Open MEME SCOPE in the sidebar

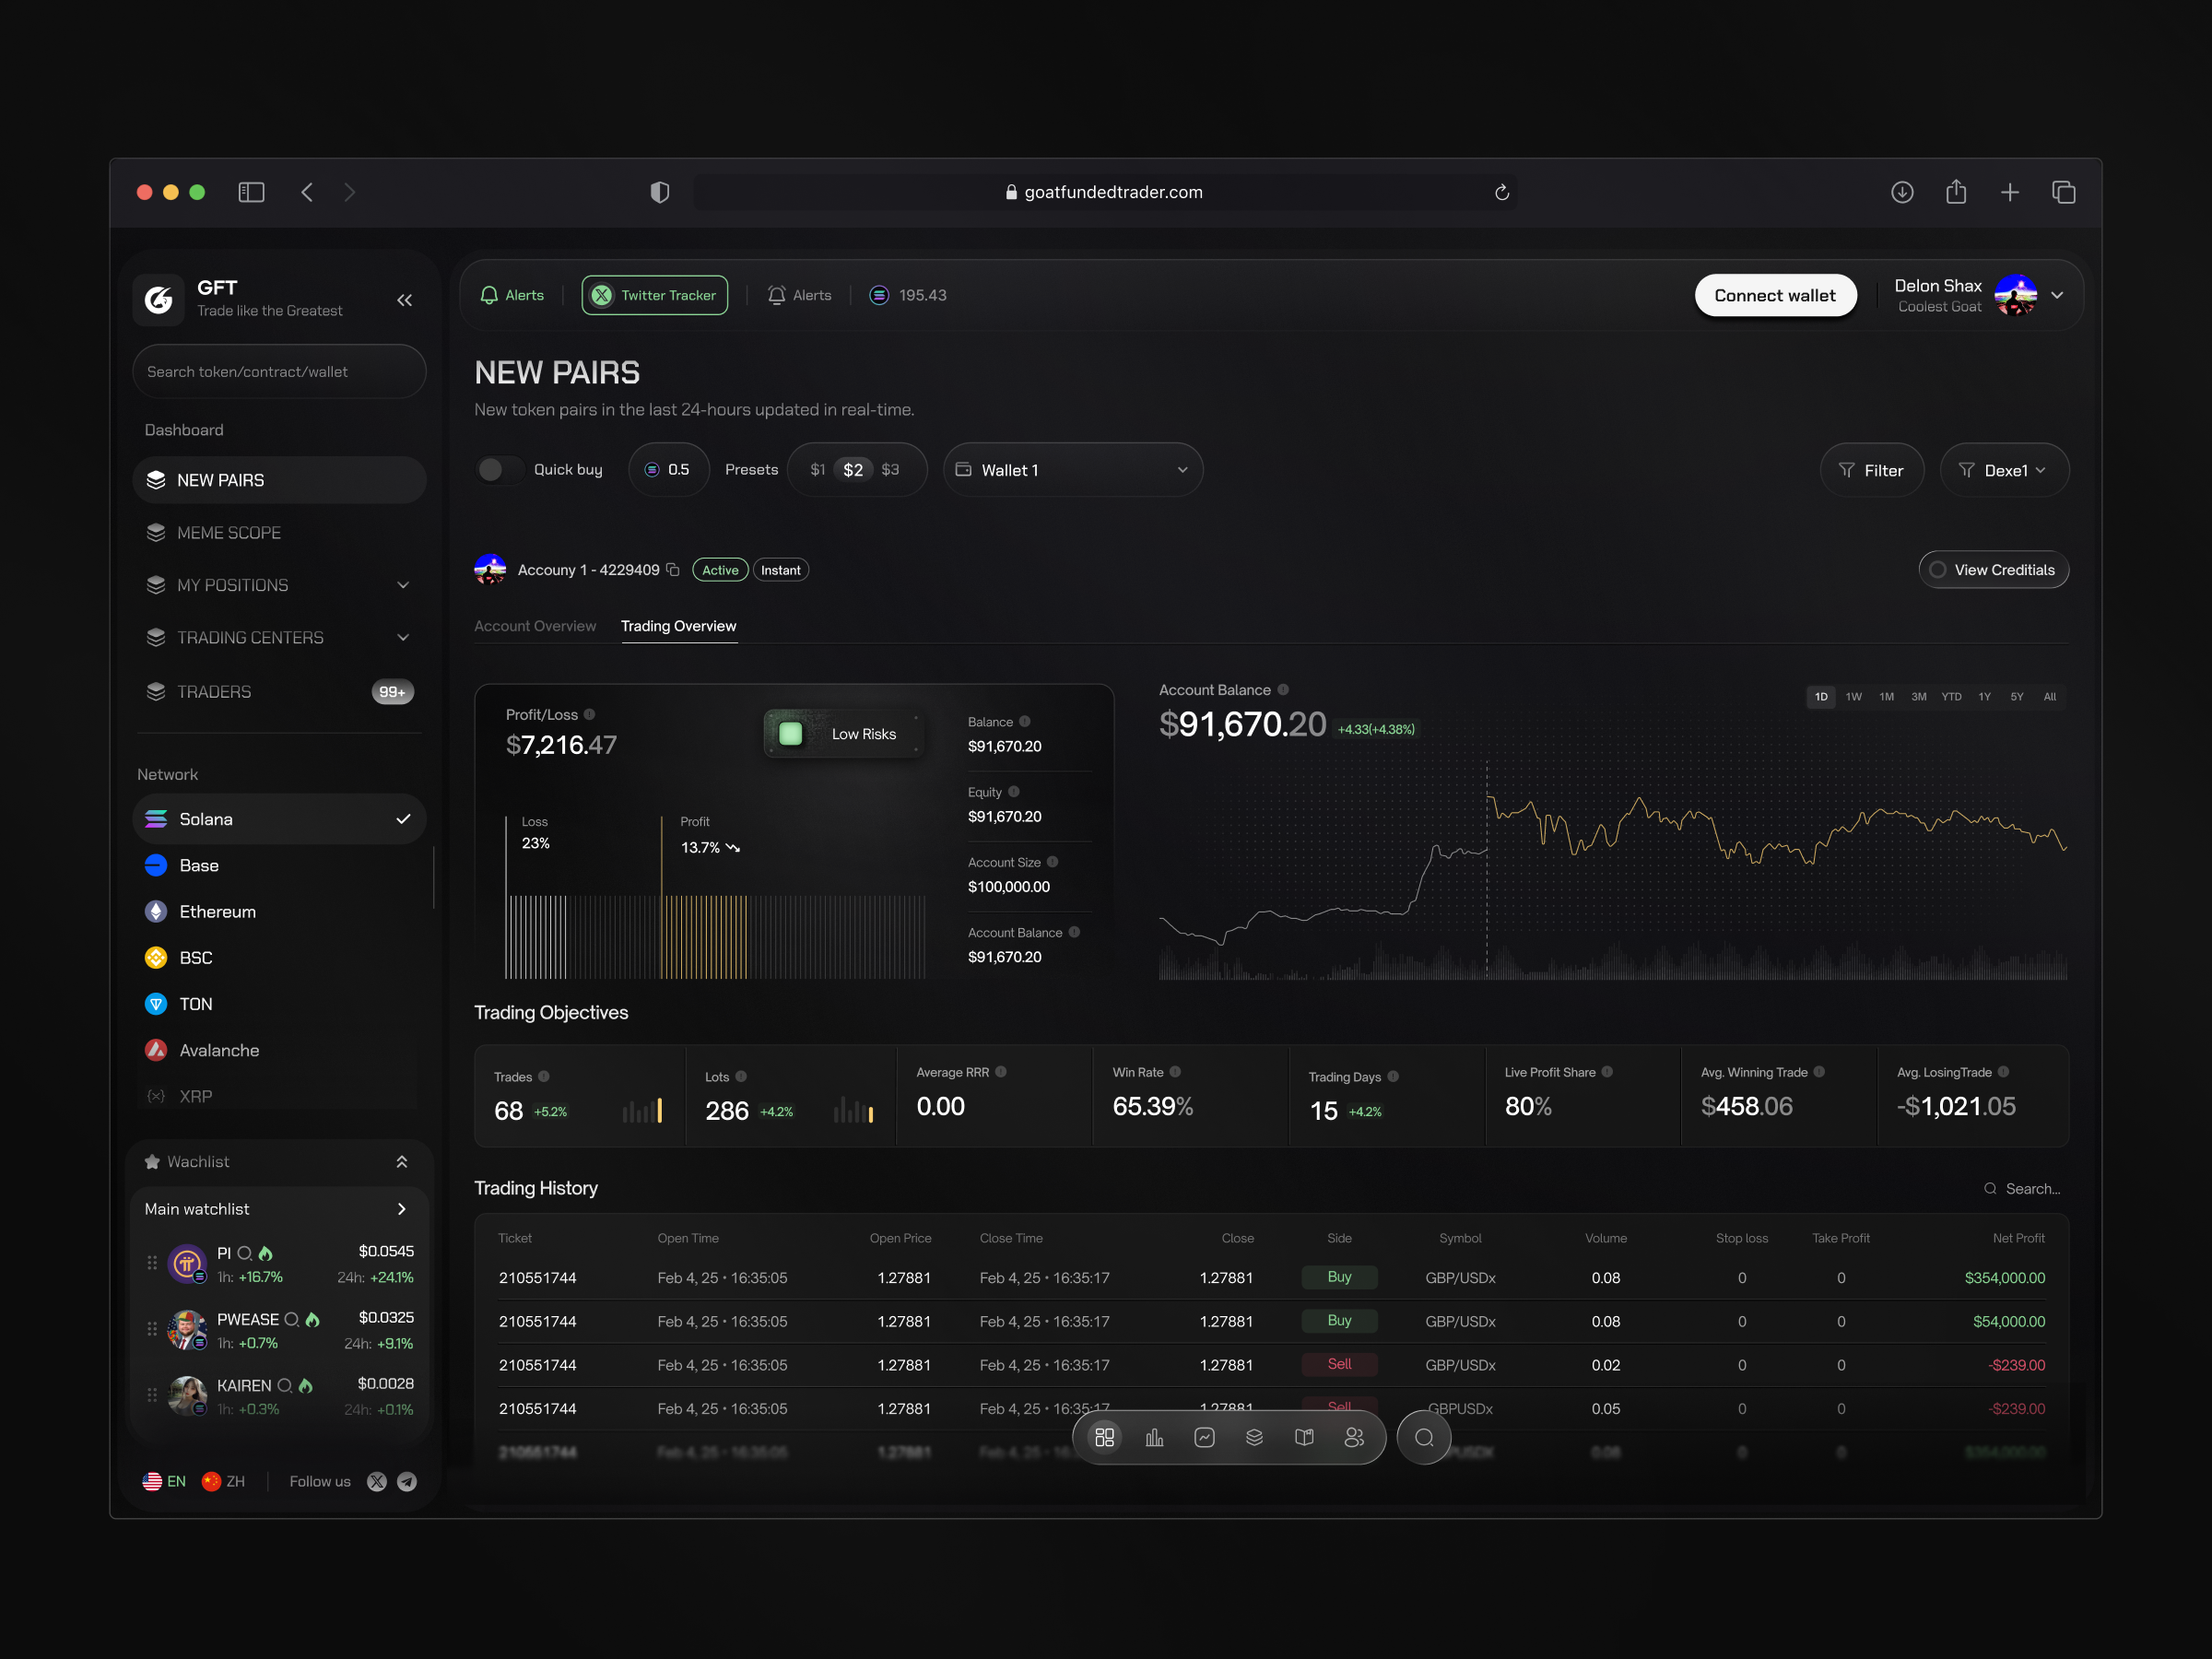(x=228, y=532)
